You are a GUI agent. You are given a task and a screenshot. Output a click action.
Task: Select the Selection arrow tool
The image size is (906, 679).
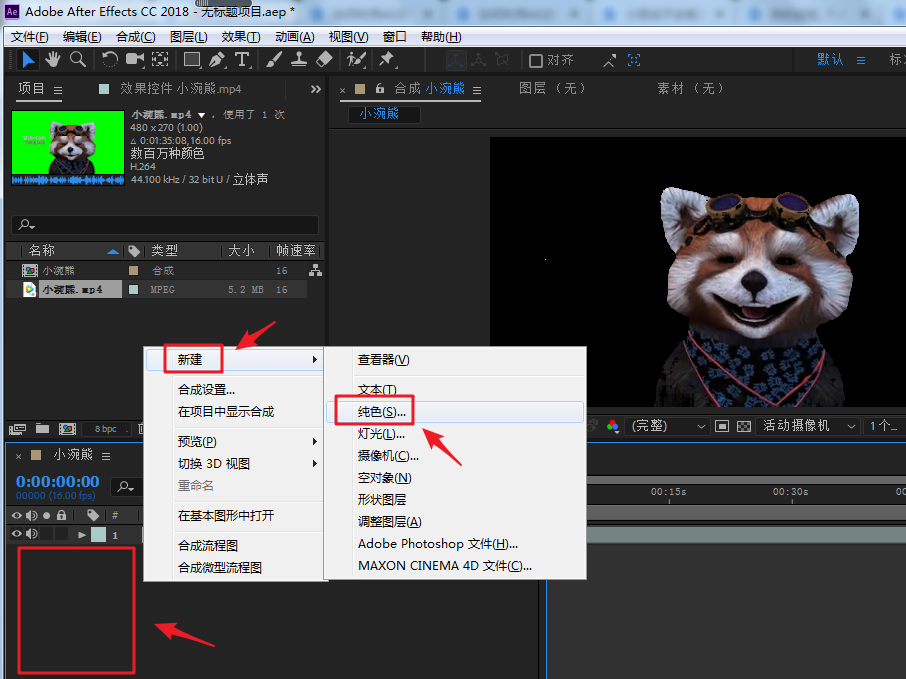[x=28, y=60]
